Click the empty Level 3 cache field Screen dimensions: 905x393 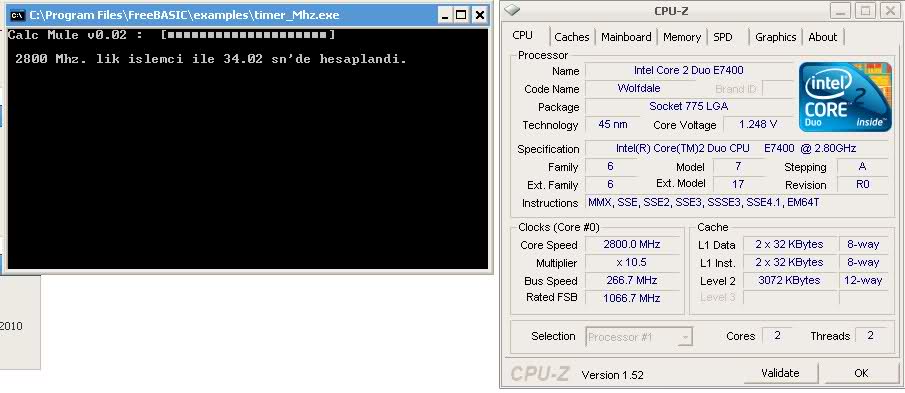pyautogui.click(x=789, y=298)
